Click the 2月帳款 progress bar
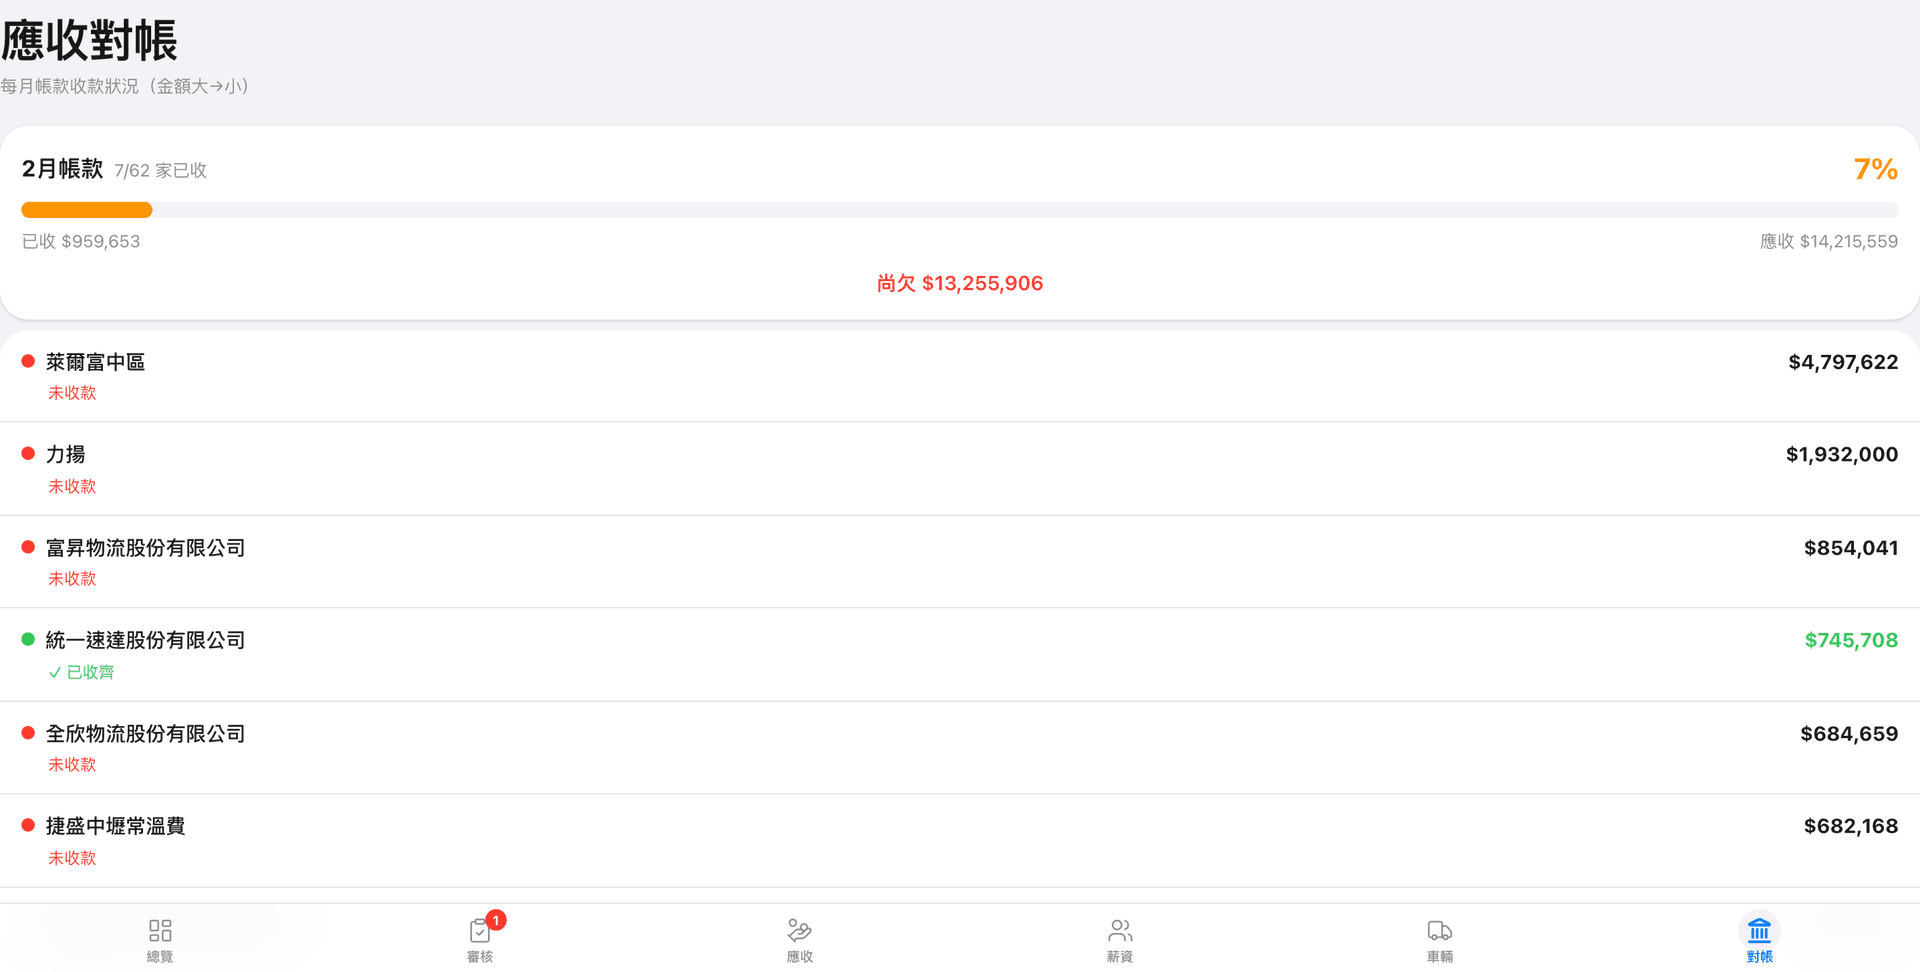Image resolution: width=1920 pixels, height=972 pixels. click(959, 210)
